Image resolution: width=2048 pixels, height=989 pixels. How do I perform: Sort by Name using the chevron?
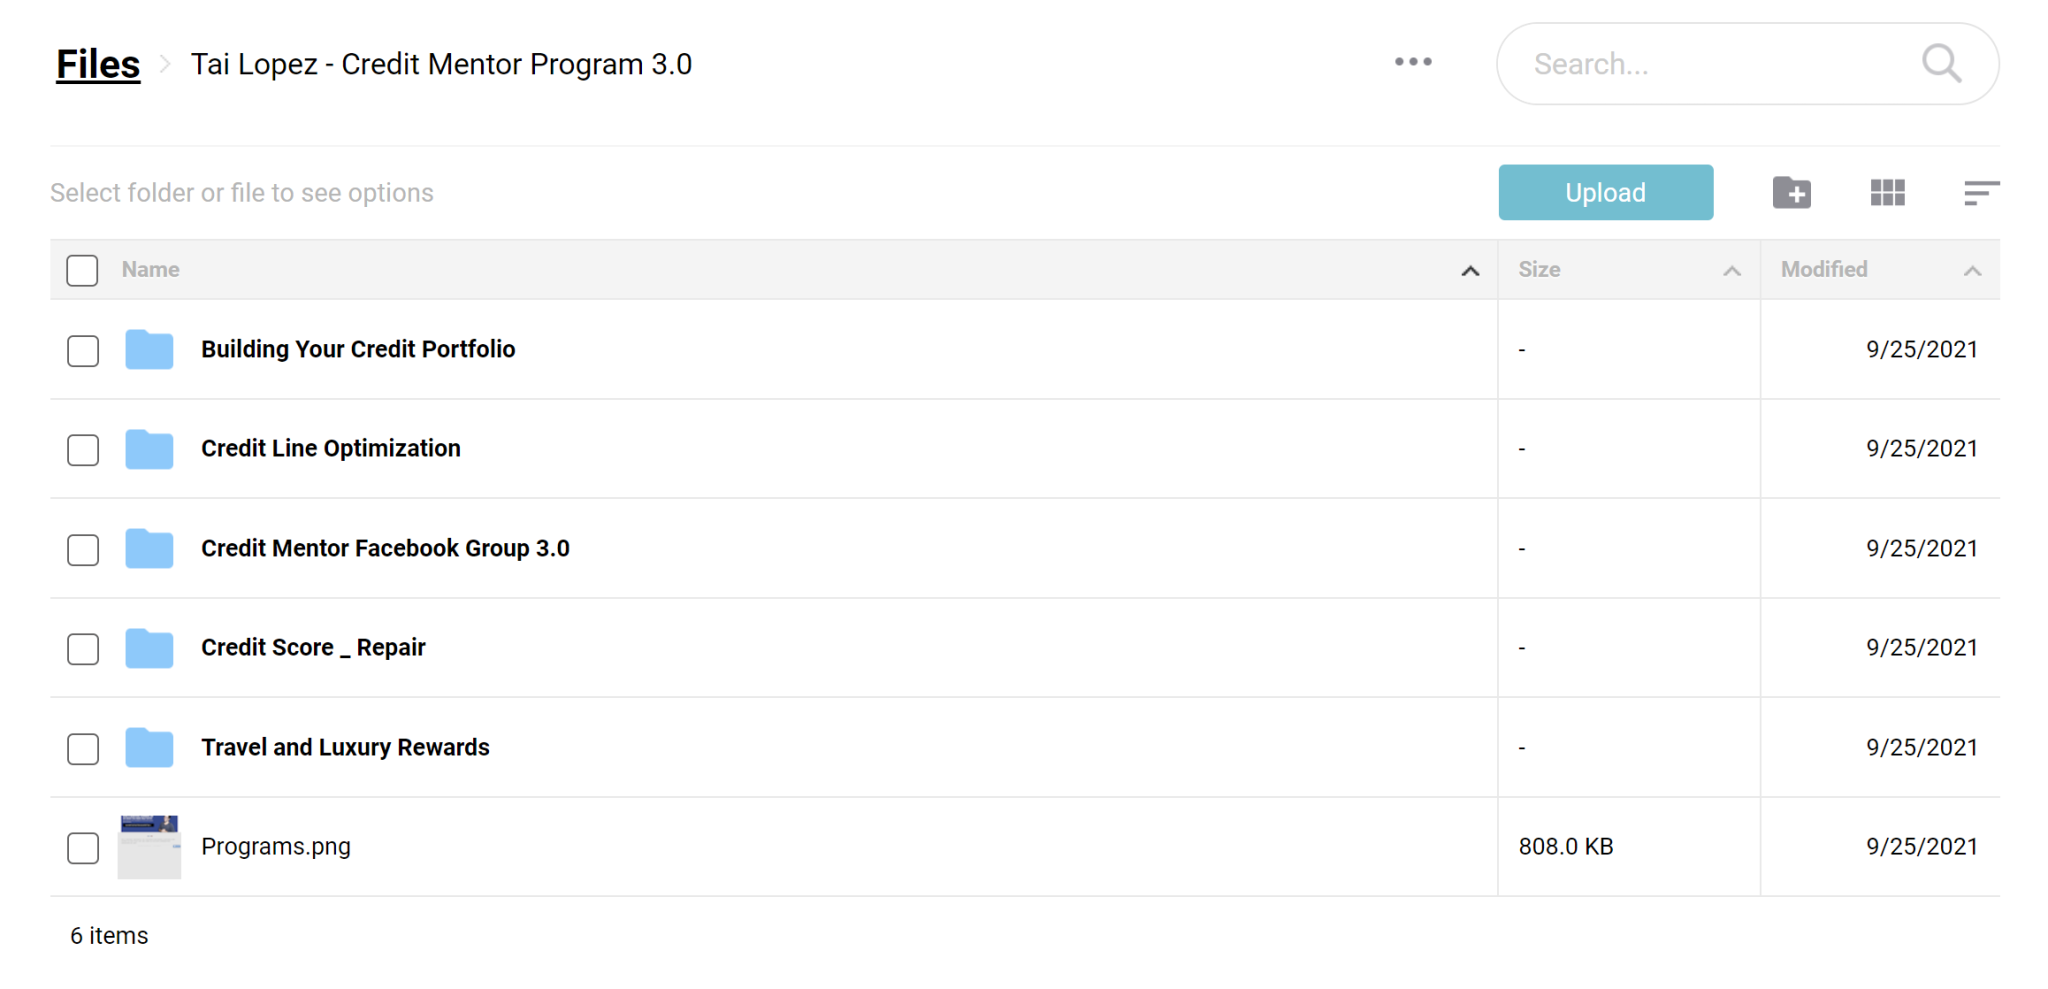(x=1470, y=271)
